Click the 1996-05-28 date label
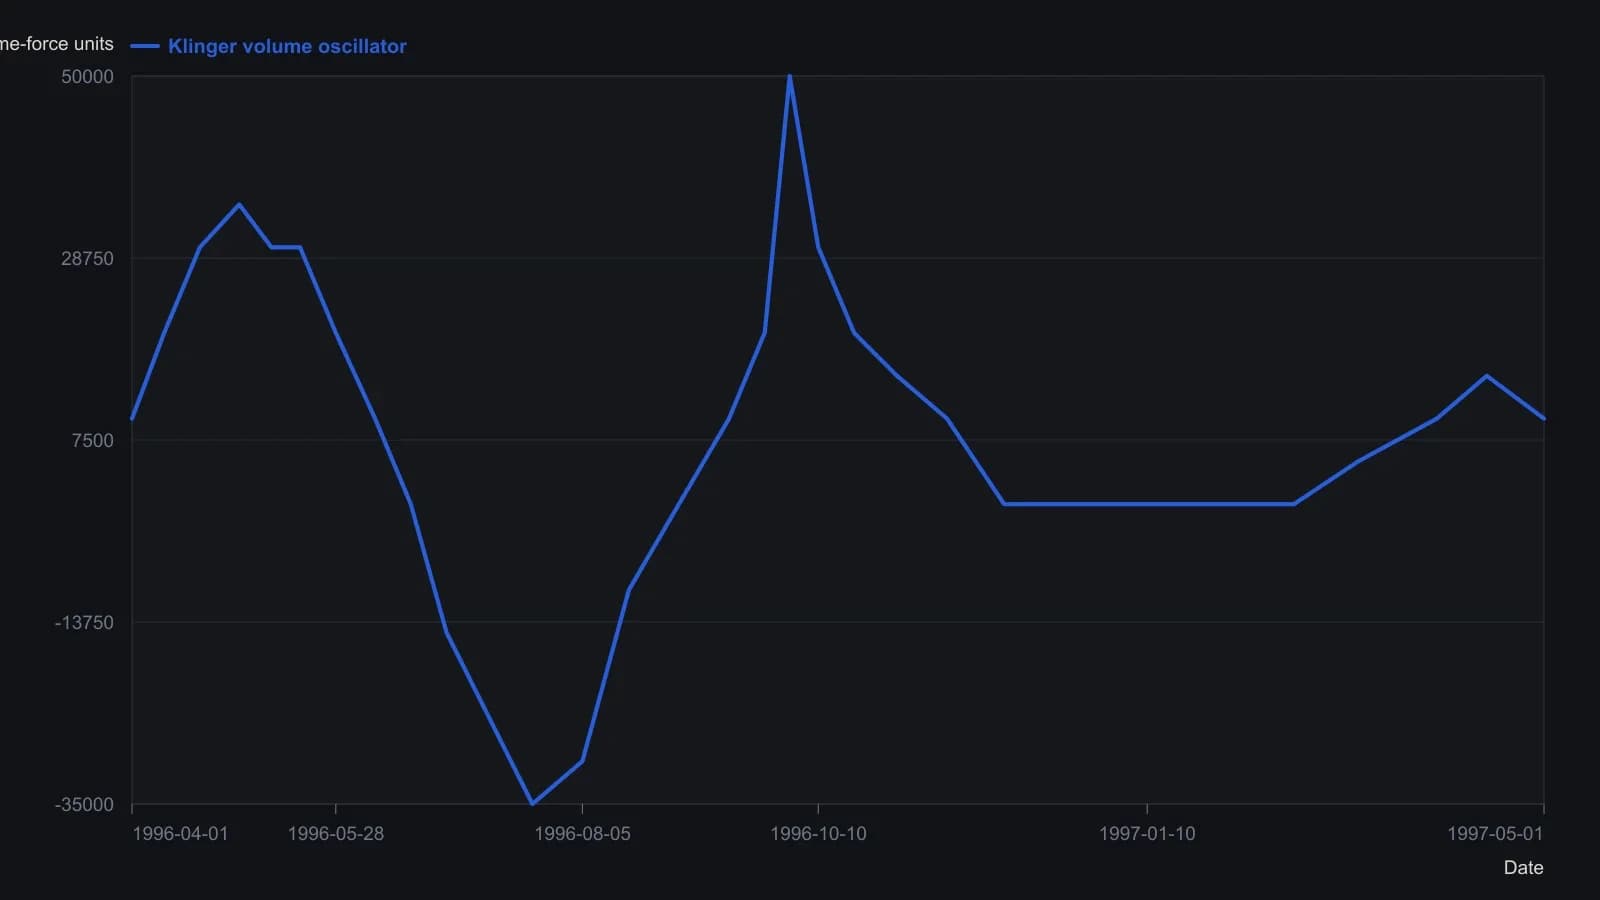 click(336, 834)
